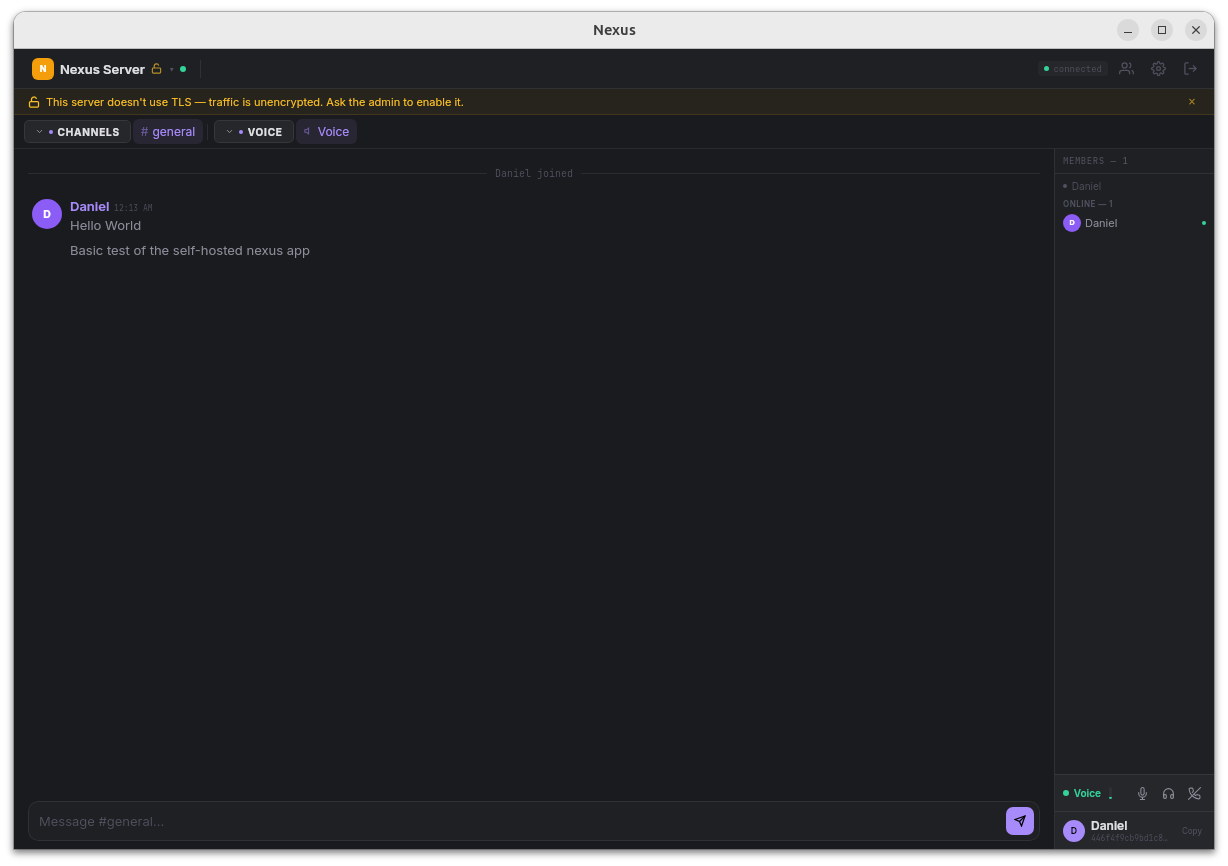Open member invite via the people icon
This screenshot has height=866, width=1228.
[x=1126, y=68]
